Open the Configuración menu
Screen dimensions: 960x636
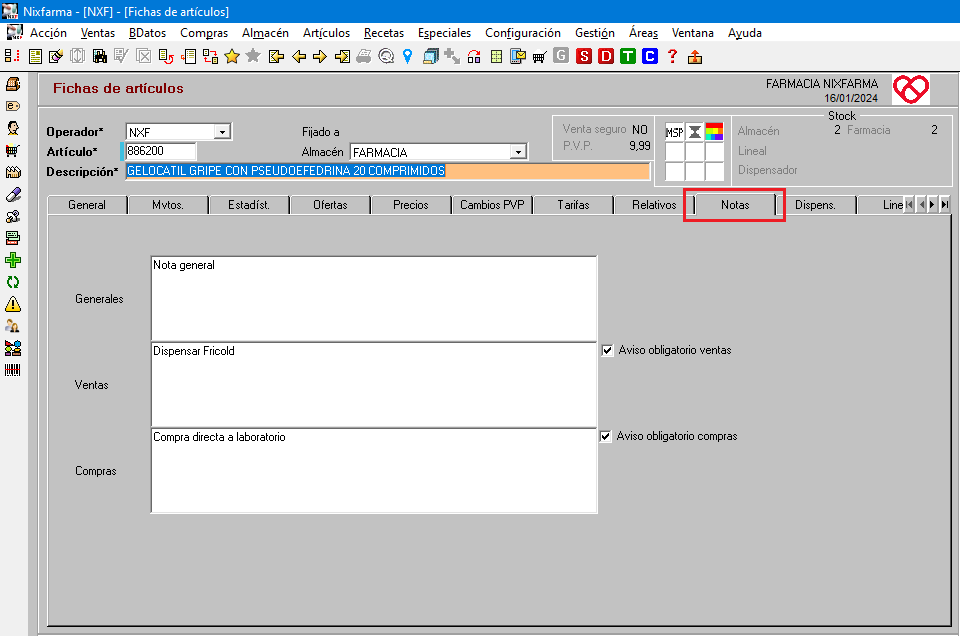[x=523, y=32]
